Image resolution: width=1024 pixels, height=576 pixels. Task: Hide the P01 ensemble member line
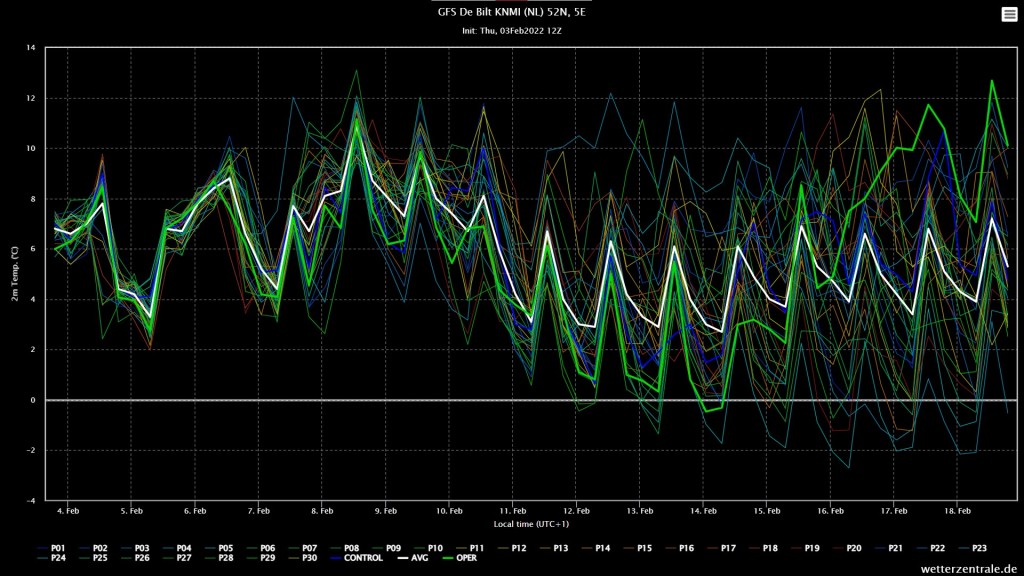pos(51,549)
